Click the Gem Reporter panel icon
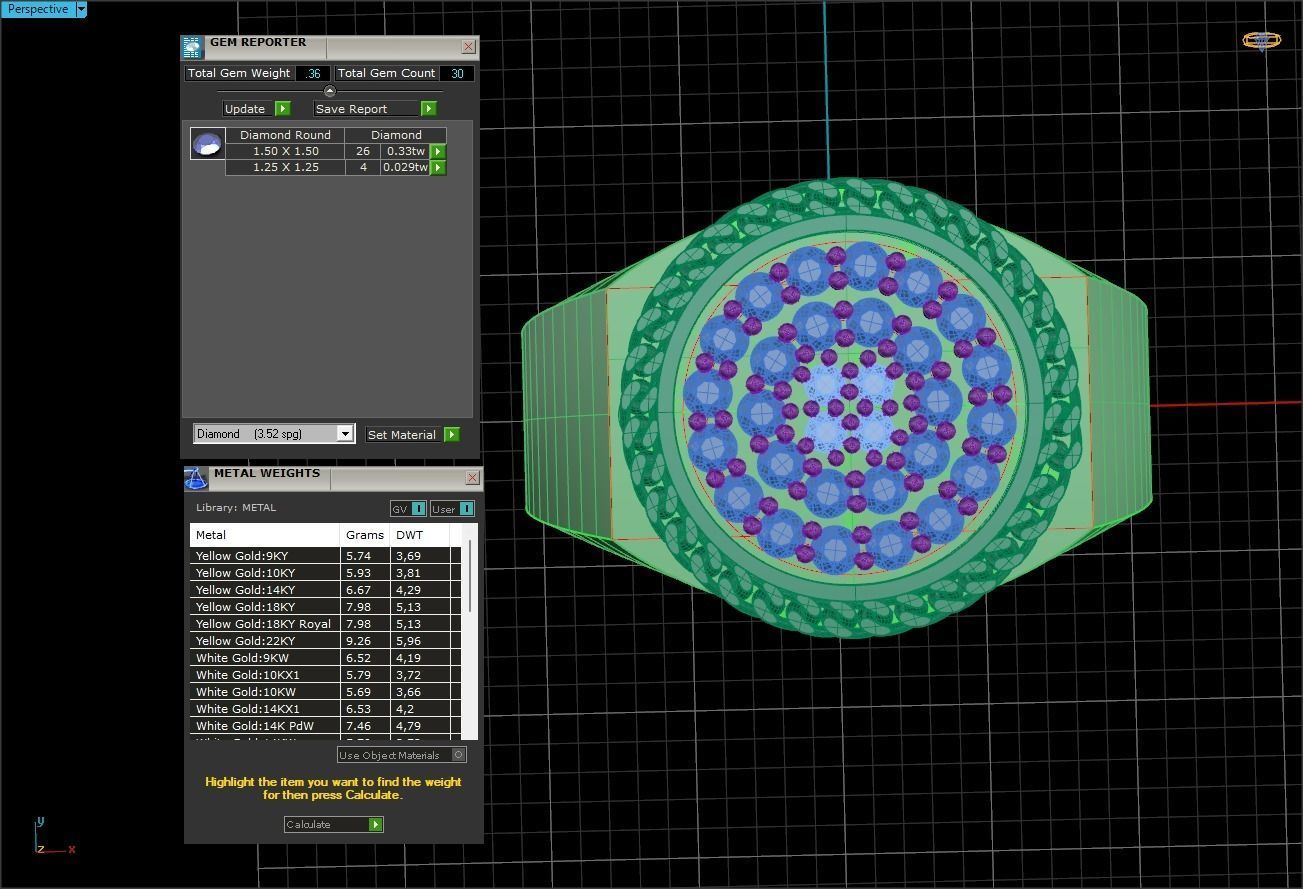 click(192, 47)
